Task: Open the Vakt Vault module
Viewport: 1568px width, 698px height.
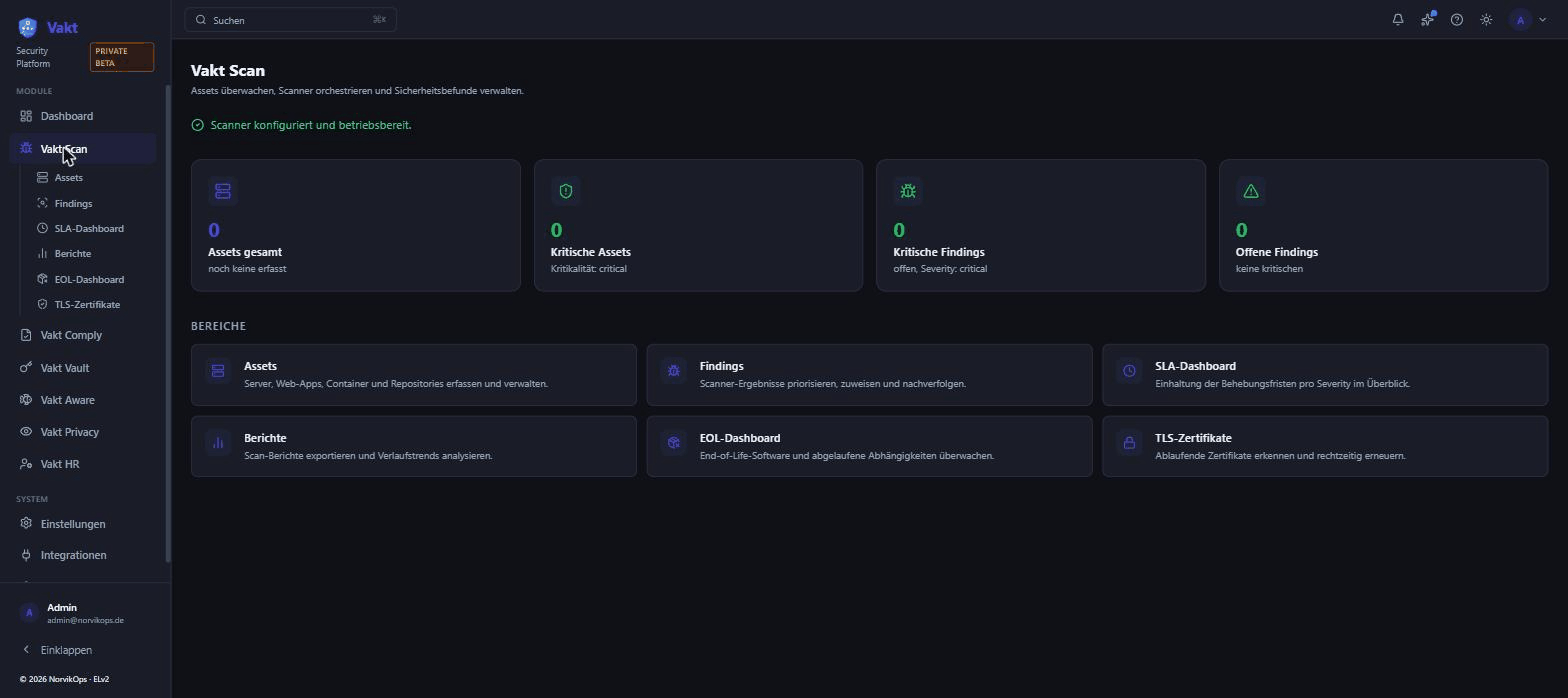Action: pyautogui.click(x=84, y=368)
